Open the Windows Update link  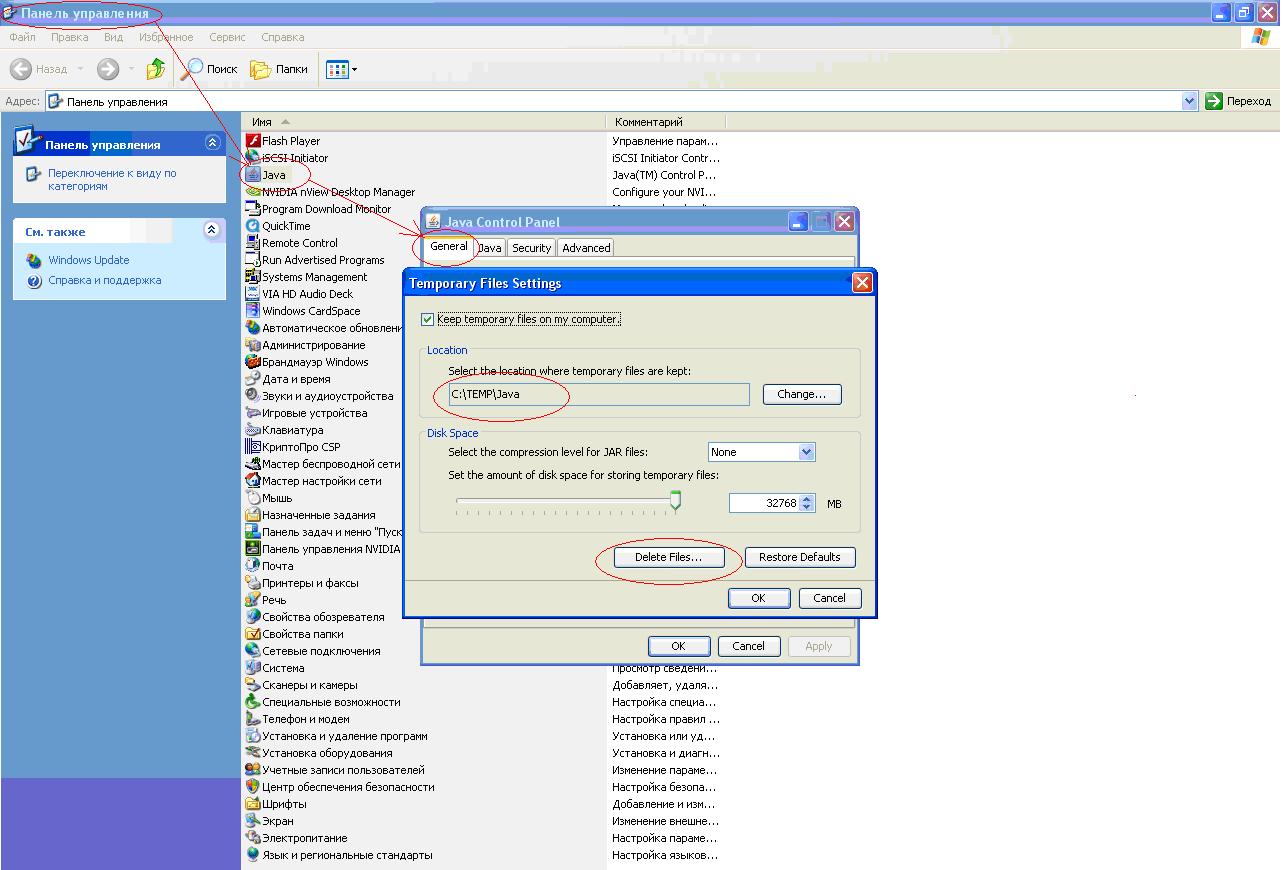click(x=89, y=260)
